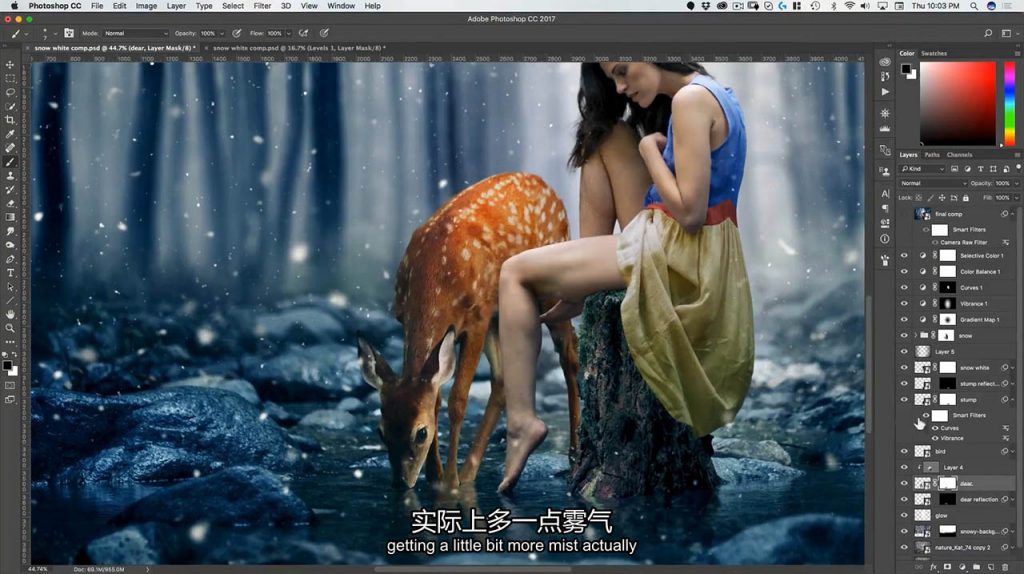The width and height of the screenshot is (1024, 574).
Task: Select the Zoom tool
Action: [10, 328]
